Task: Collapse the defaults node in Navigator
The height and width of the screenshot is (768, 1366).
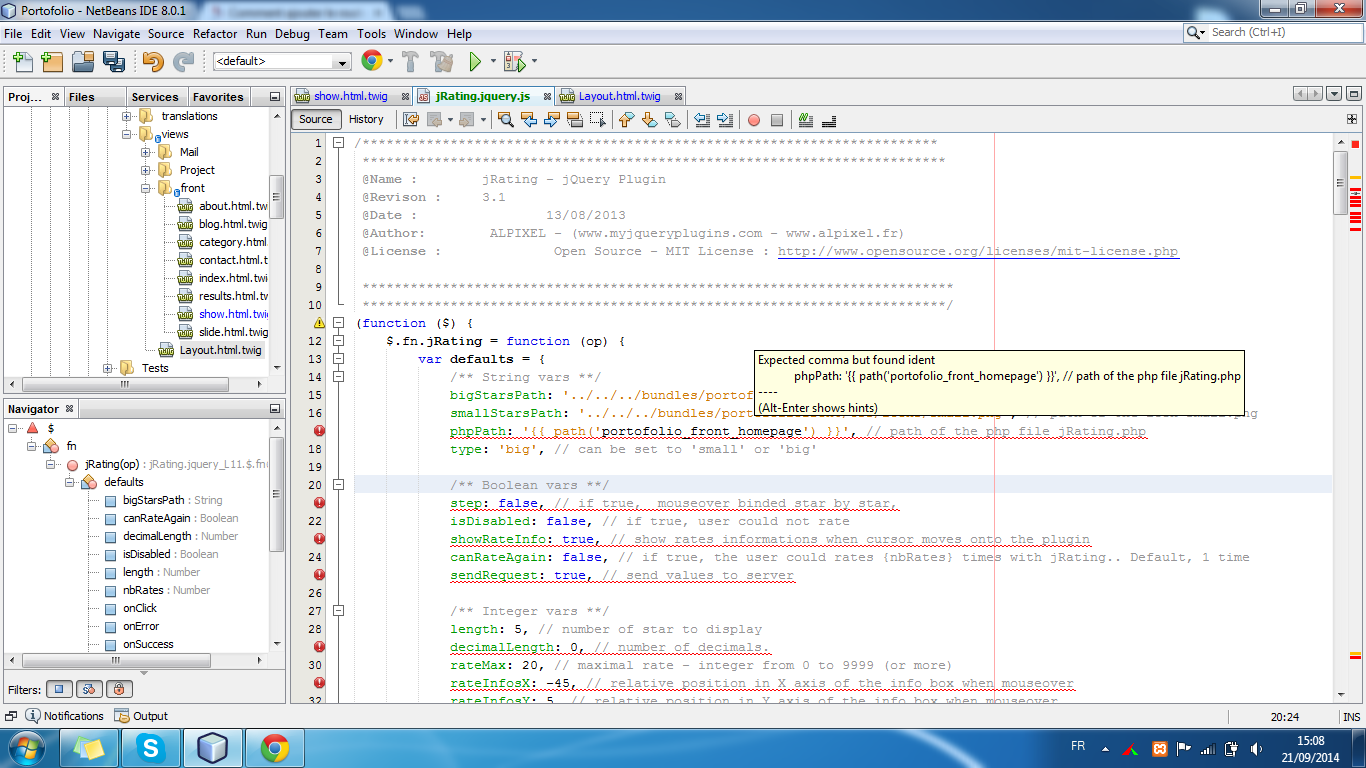Action: click(71, 482)
